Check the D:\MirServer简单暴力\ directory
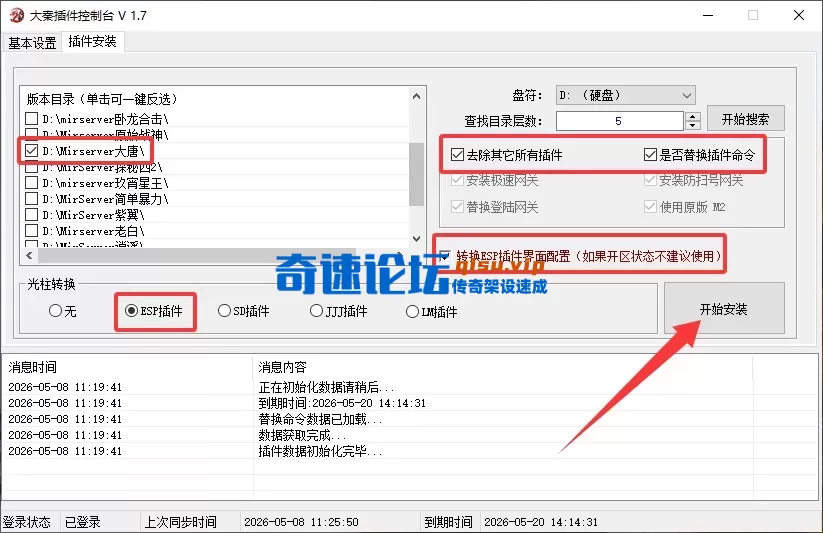Viewport: 823px width, 533px height. (31, 198)
